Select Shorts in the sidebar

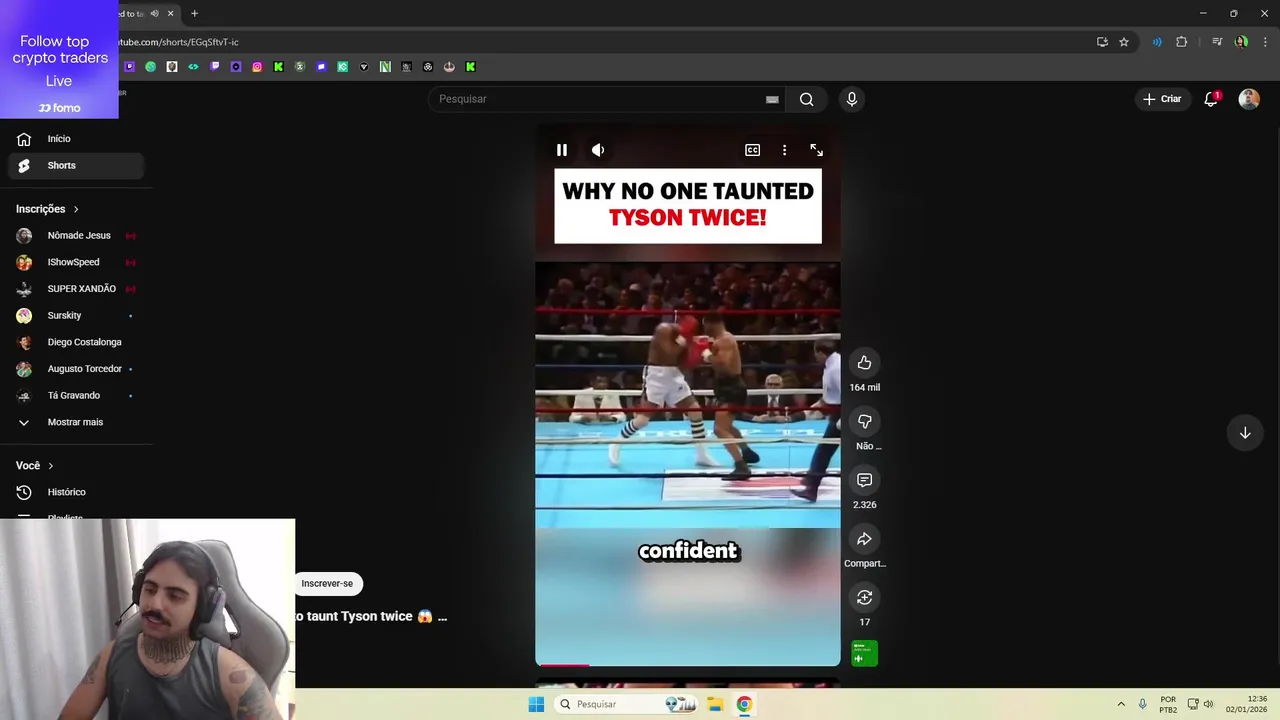[x=76, y=165]
